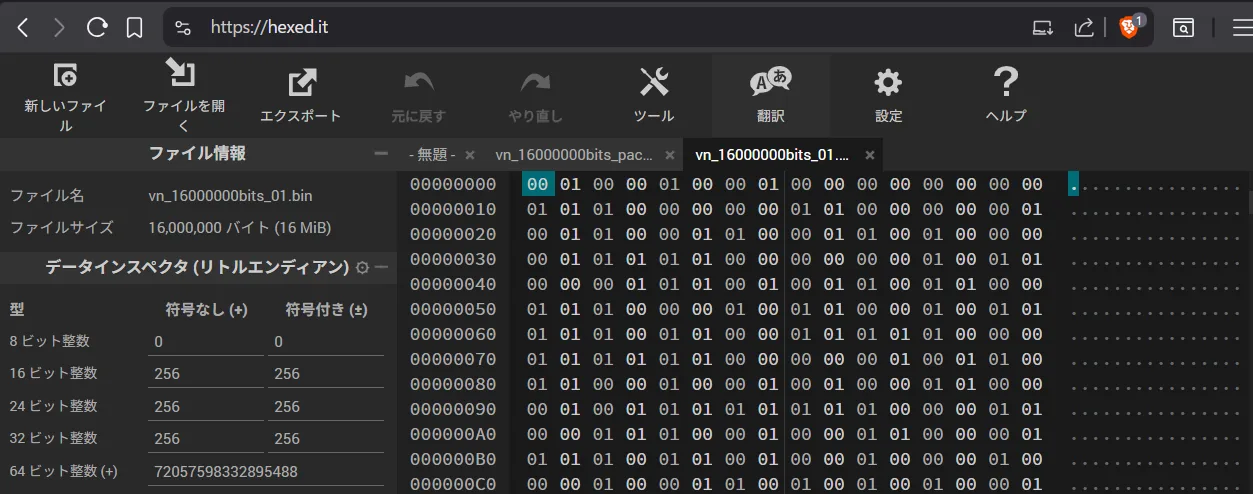Click the browser reload icon

pyautogui.click(x=97, y=28)
